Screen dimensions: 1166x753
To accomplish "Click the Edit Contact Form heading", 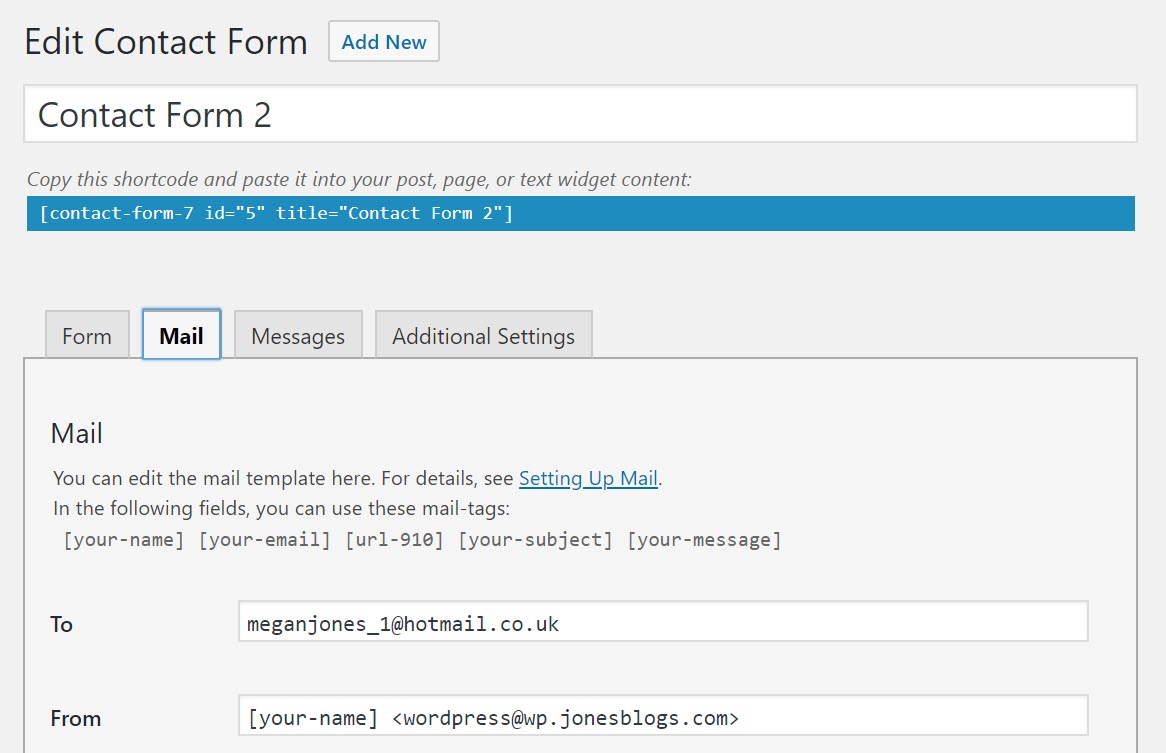I will coord(166,42).
